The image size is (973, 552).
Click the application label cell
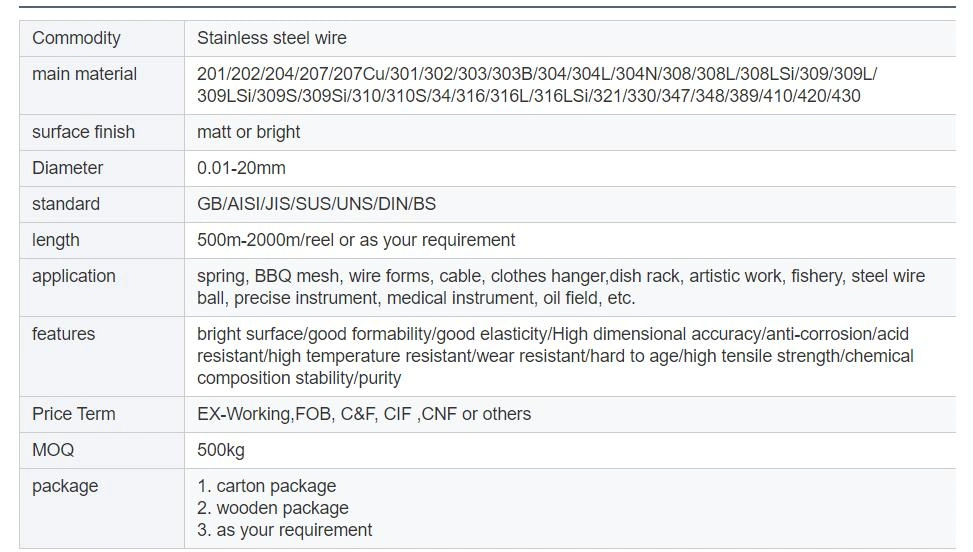pos(102,287)
